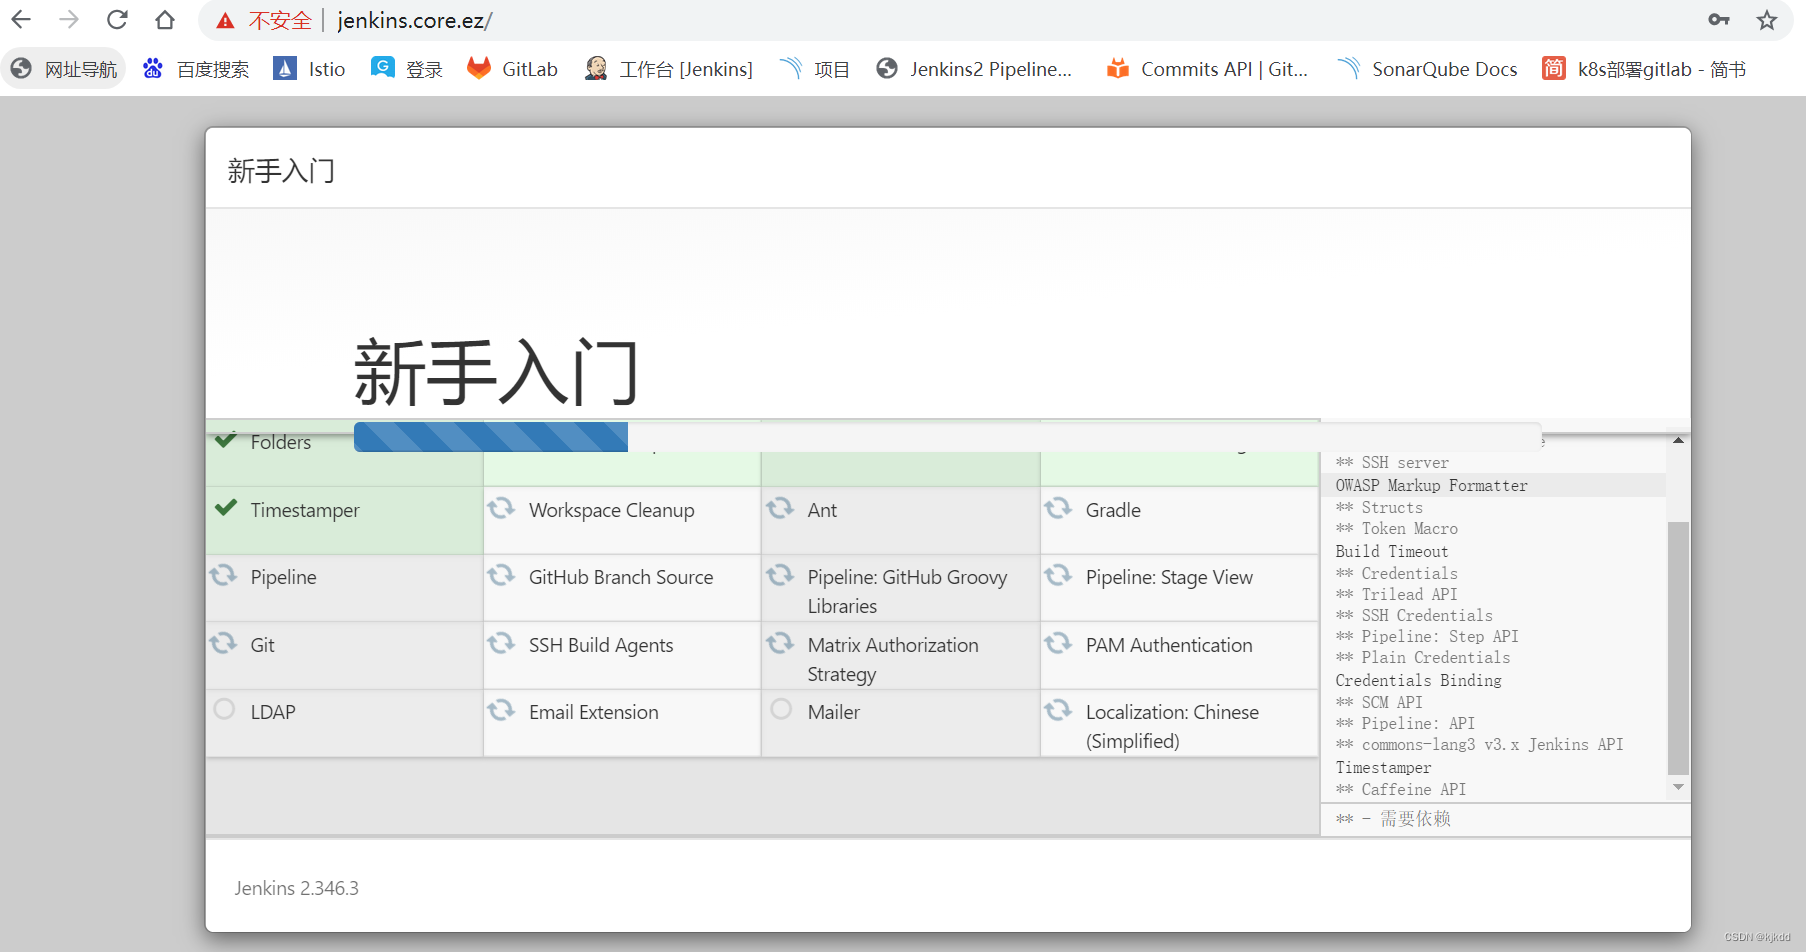Click the Timestamper plugin label

305,510
